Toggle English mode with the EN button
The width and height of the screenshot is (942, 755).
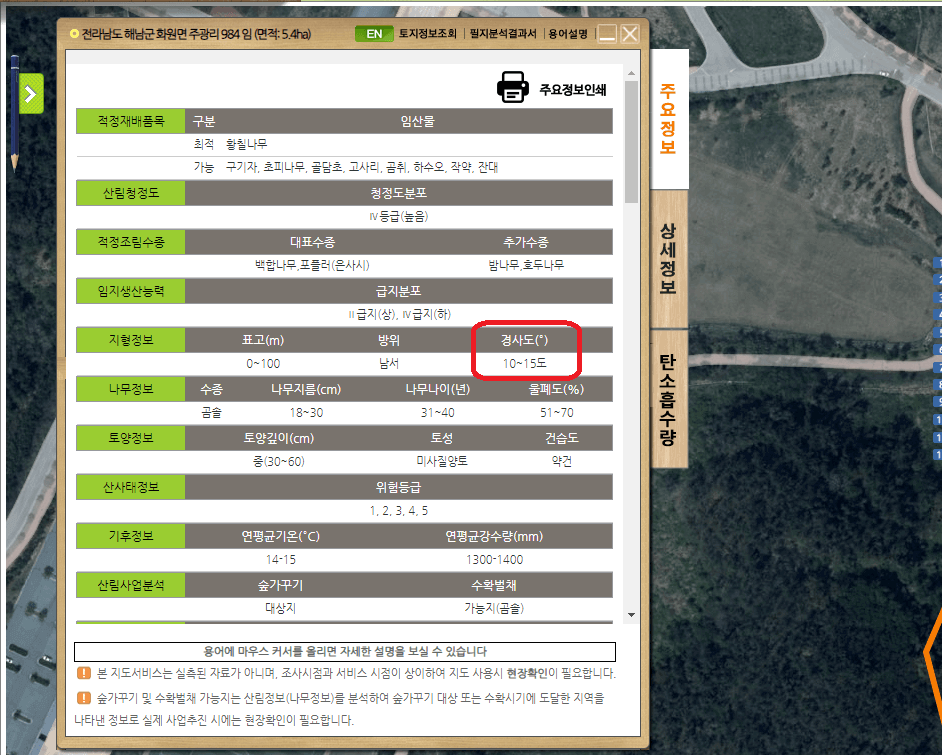pyautogui.click(x=374, y=32)
